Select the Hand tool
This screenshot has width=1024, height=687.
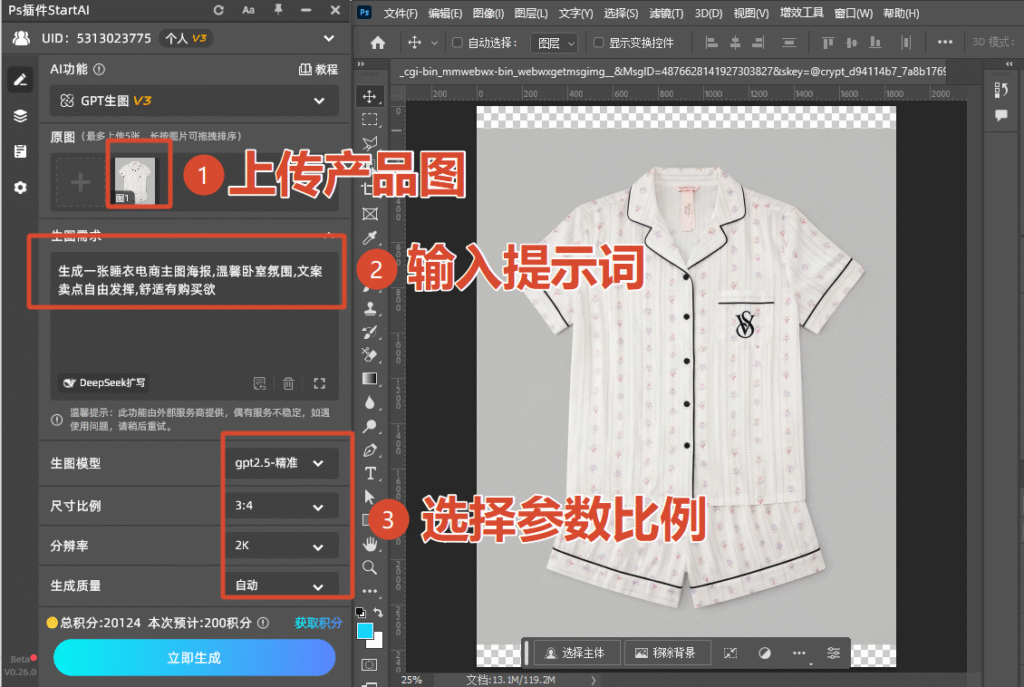370,544
